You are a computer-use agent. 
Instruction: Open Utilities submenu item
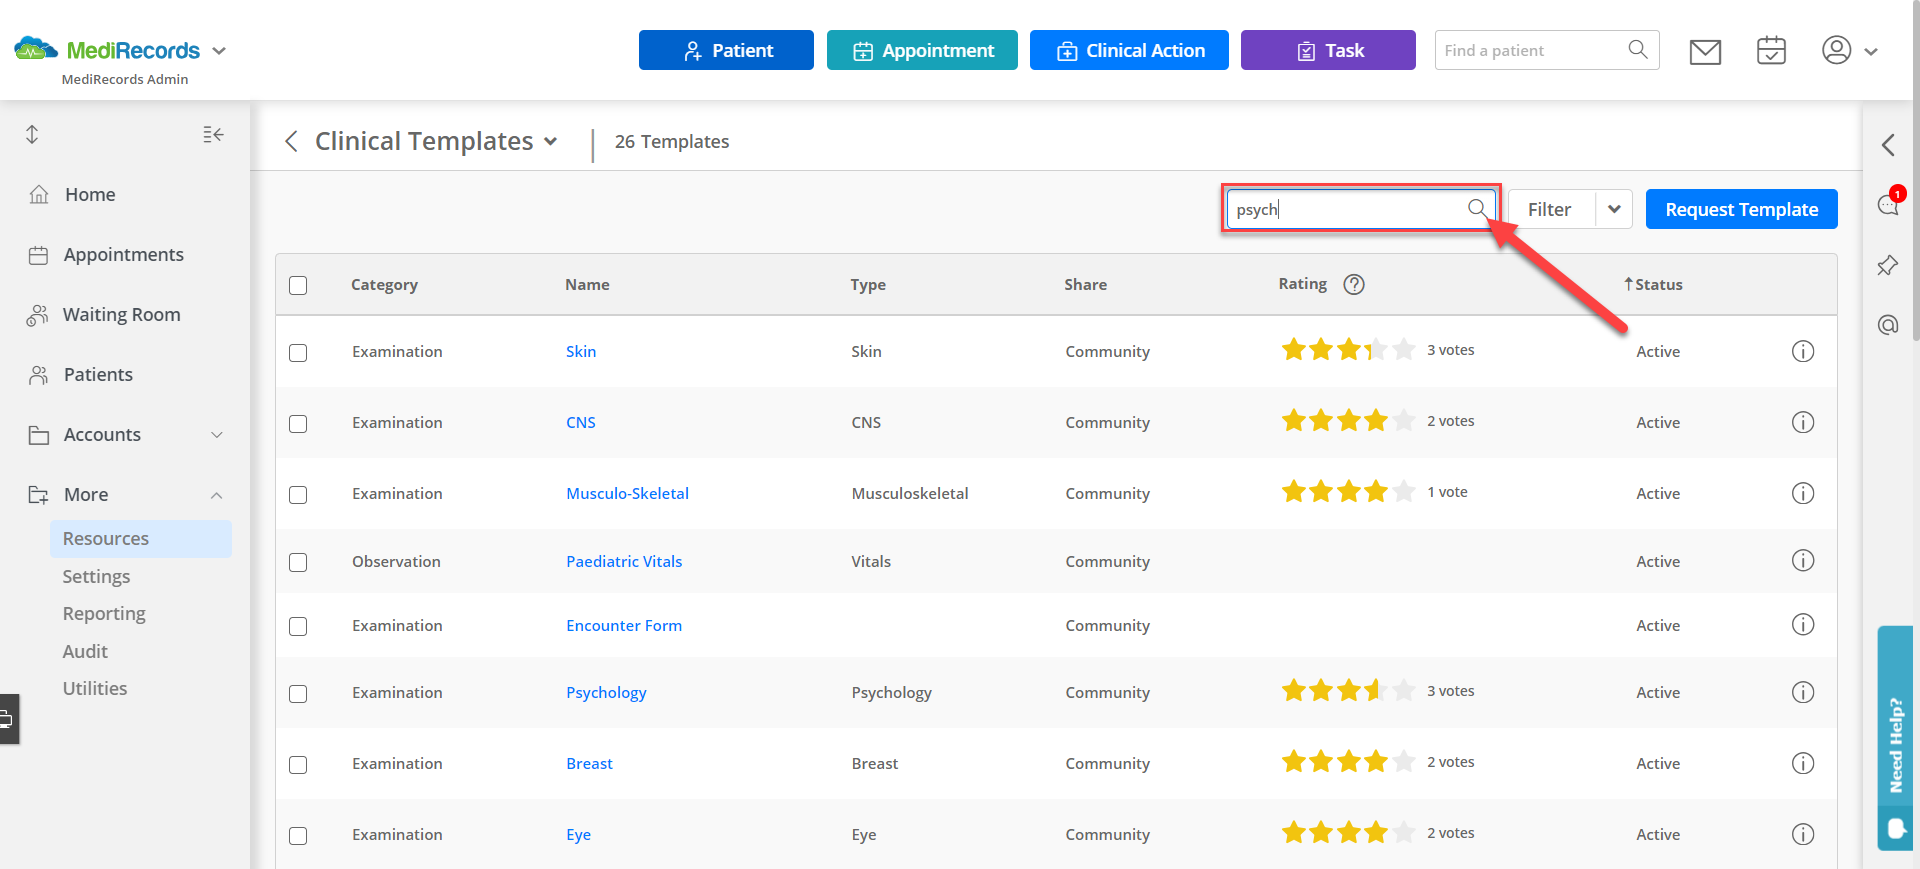pos(95,688)
